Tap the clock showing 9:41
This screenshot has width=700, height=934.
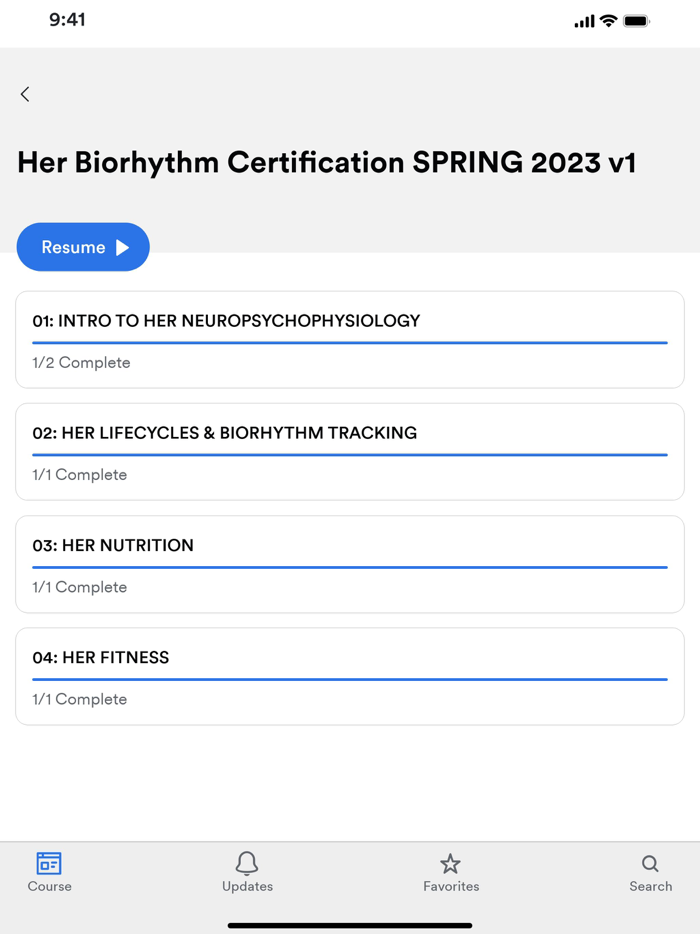[x=68, y=19]
